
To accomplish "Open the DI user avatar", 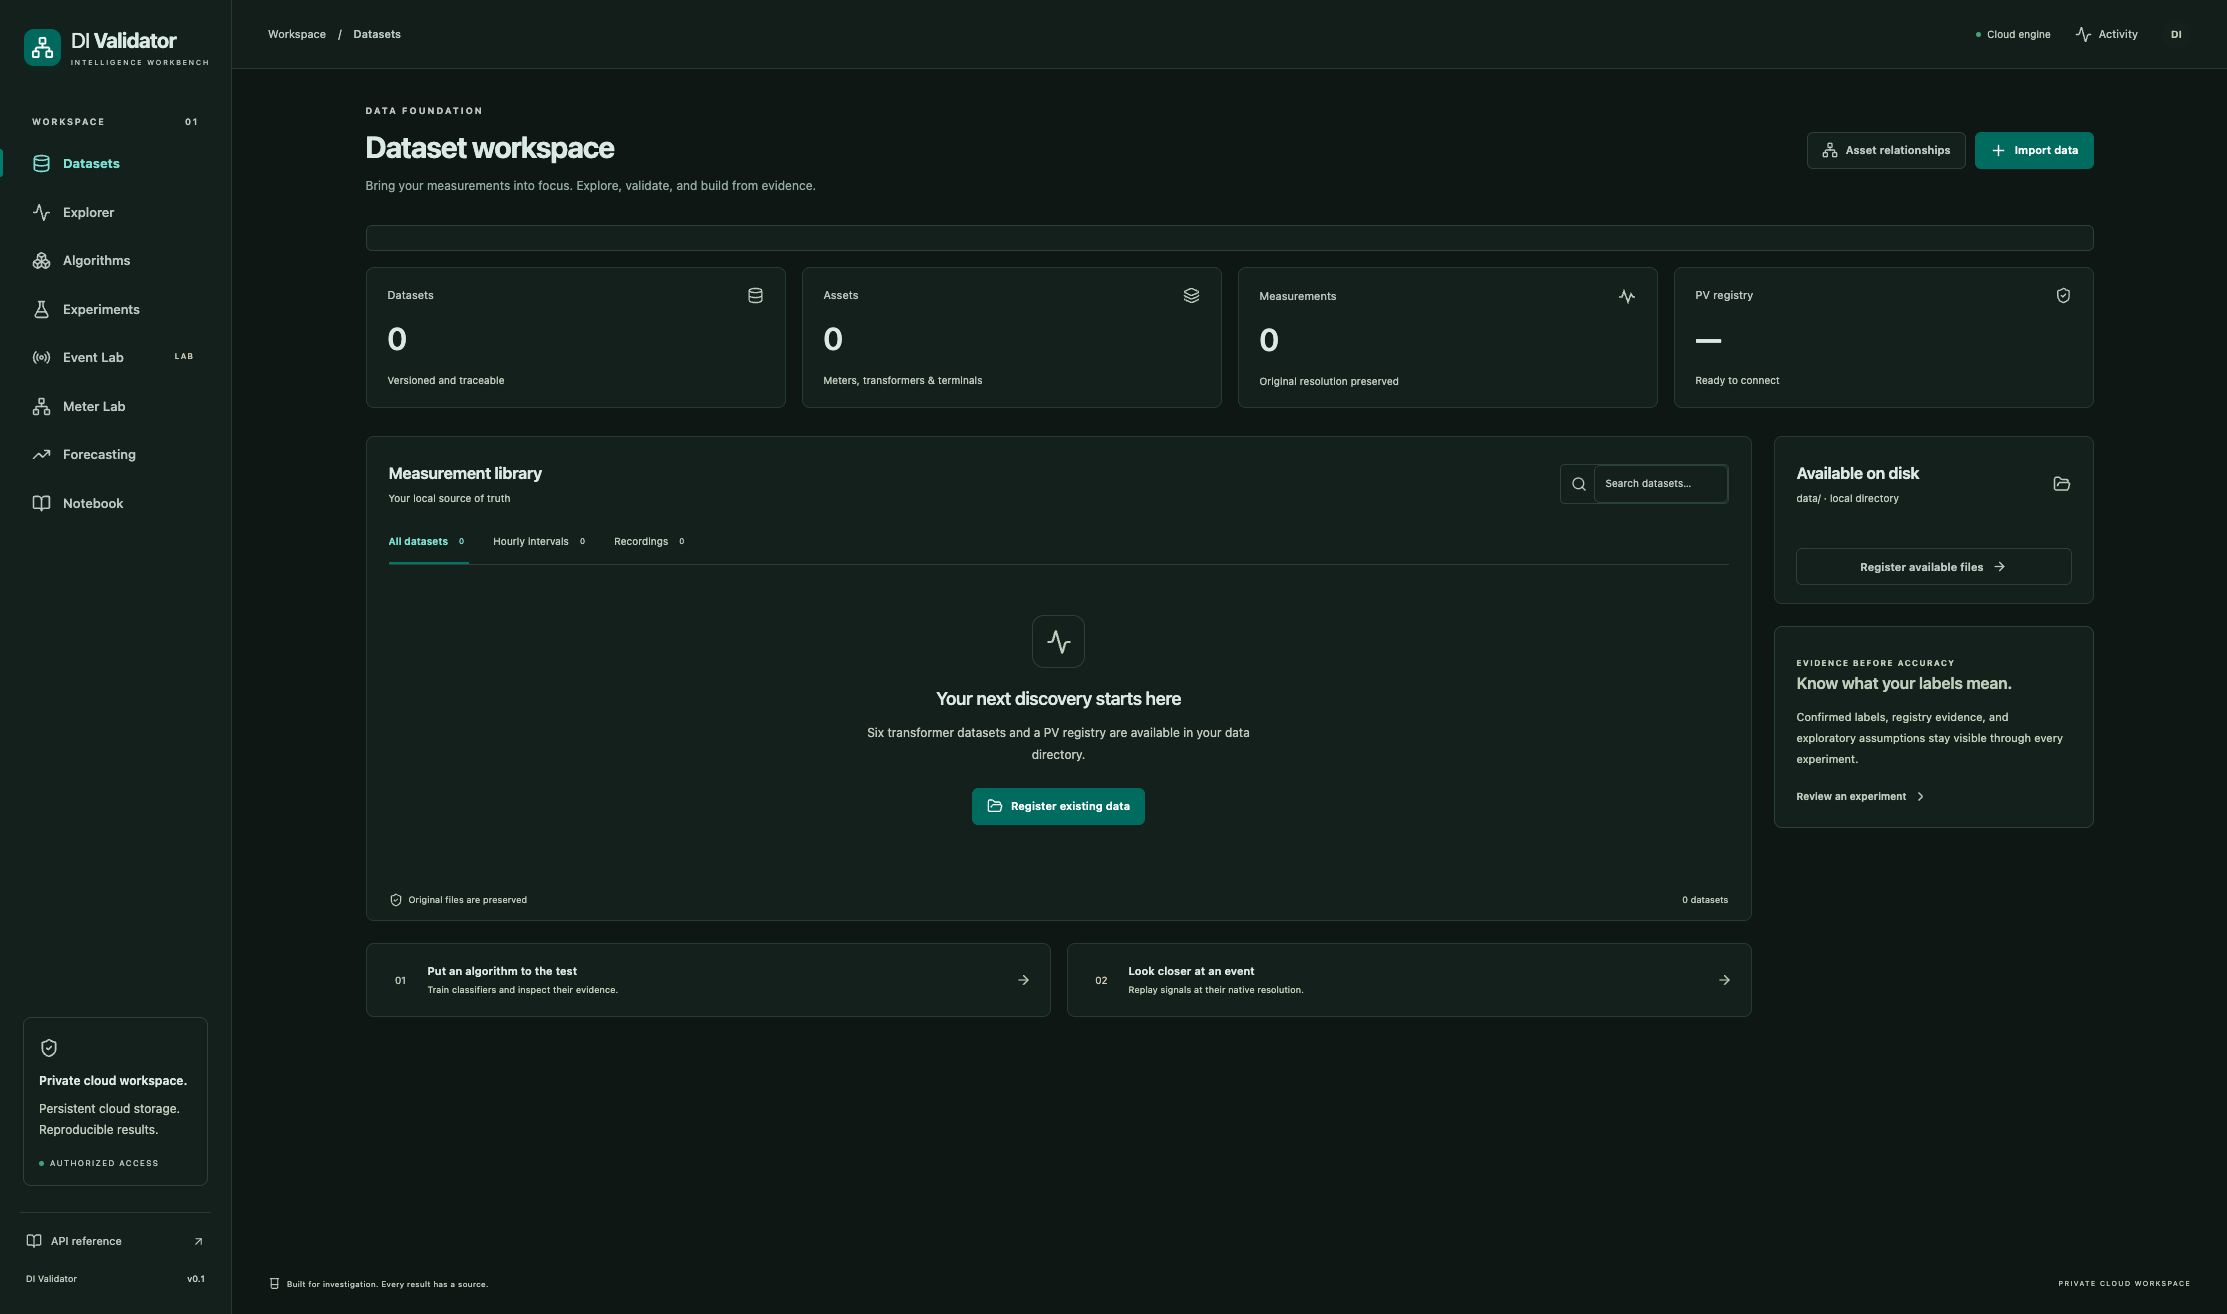I will click(2176, 34).
